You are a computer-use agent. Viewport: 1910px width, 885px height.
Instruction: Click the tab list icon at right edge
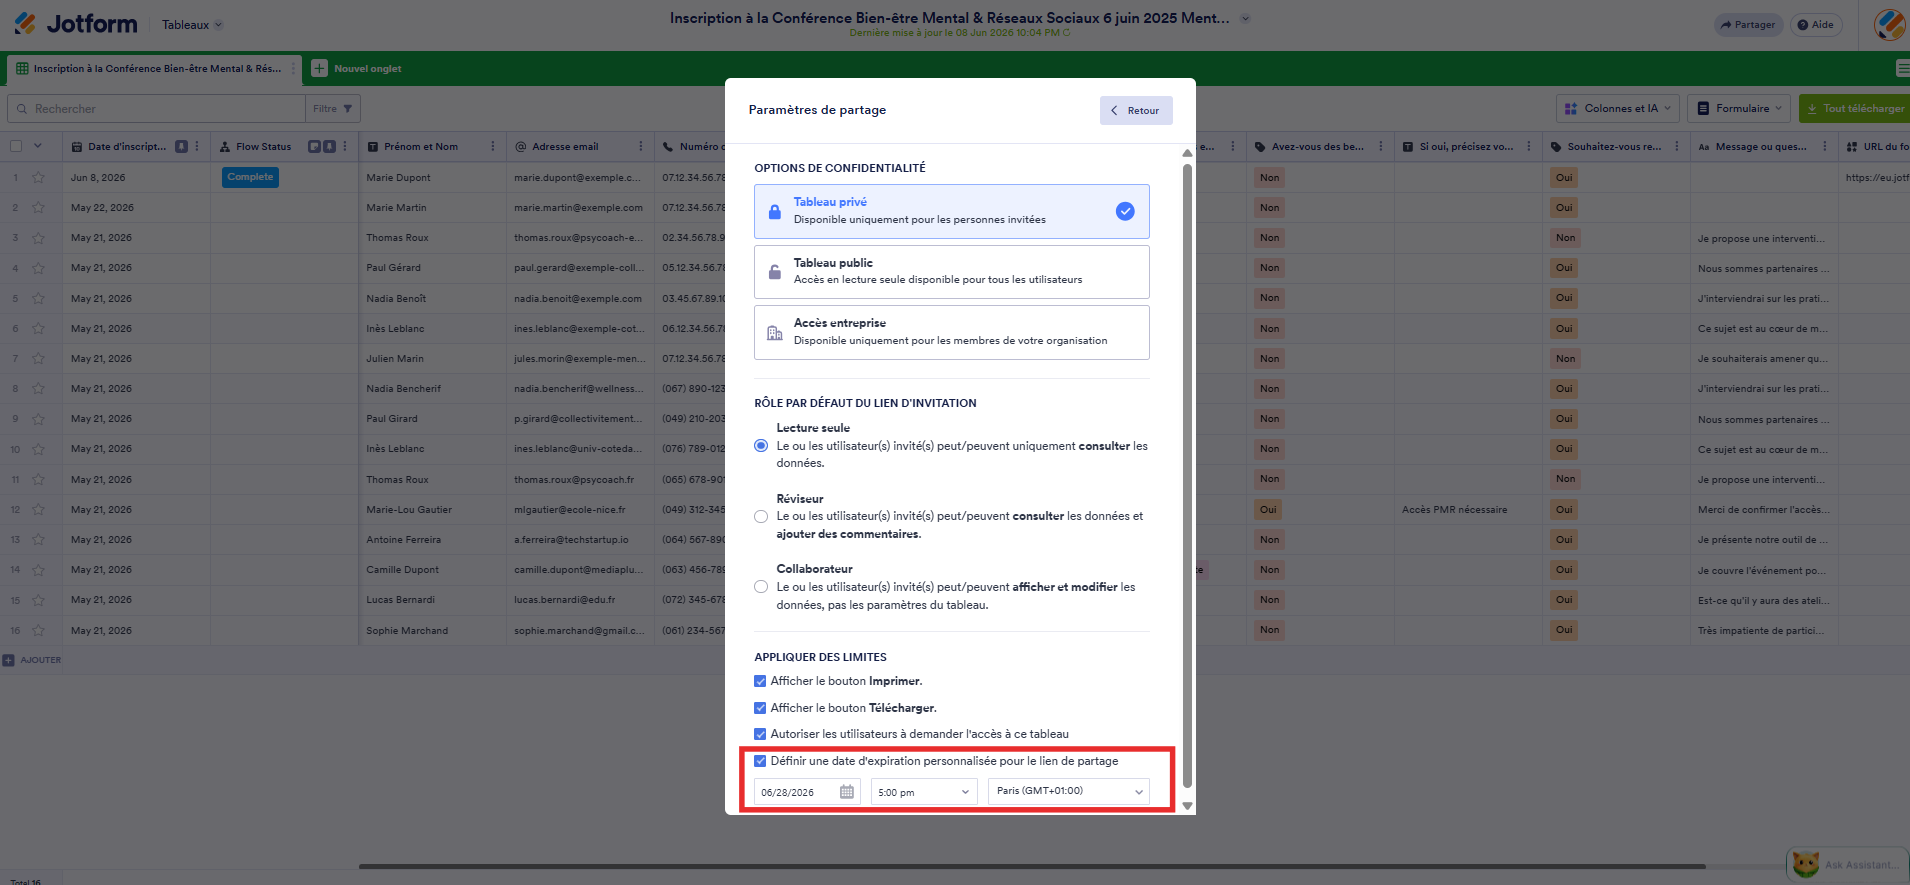click(1902, 69)
